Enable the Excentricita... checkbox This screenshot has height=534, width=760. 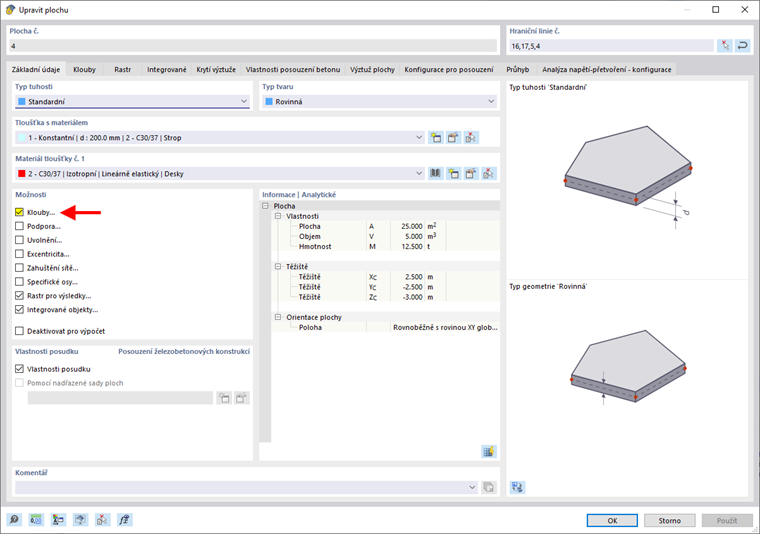pyautogui.click(x=19, y=254)
